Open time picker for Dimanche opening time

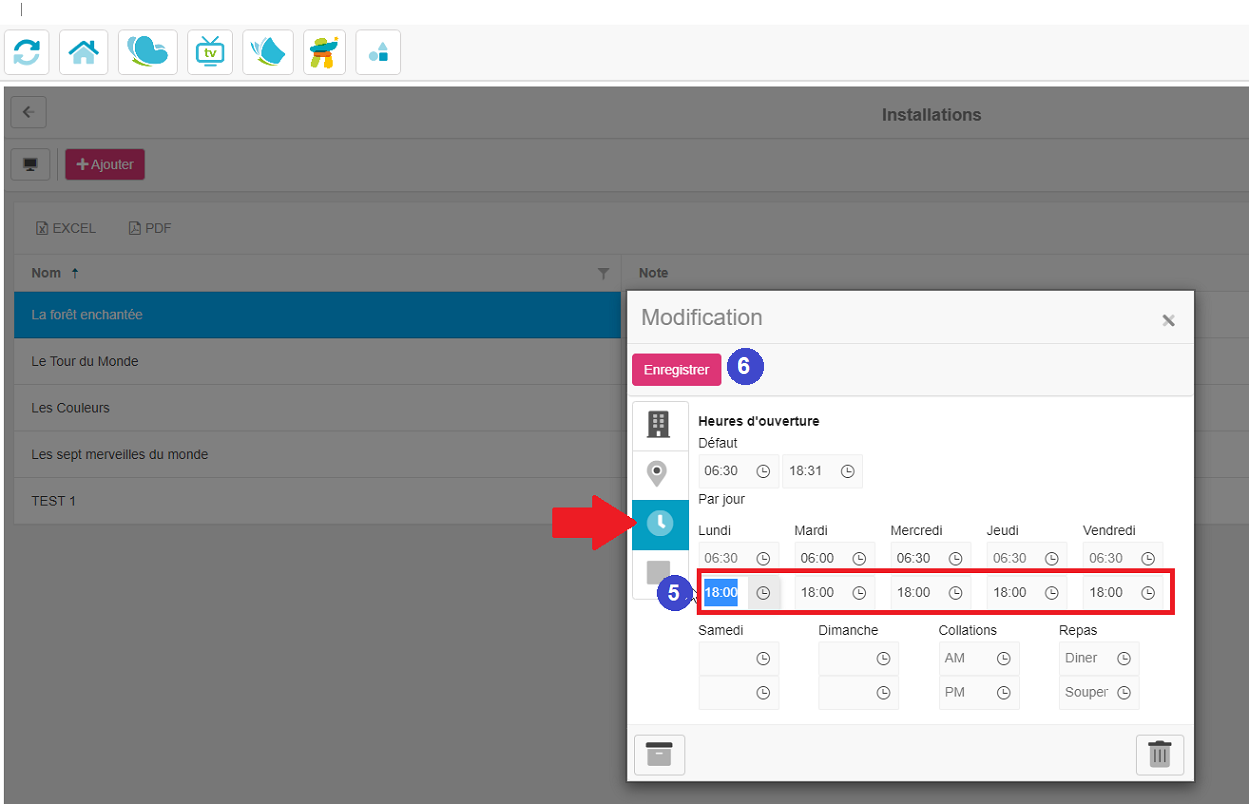[883, 658]
